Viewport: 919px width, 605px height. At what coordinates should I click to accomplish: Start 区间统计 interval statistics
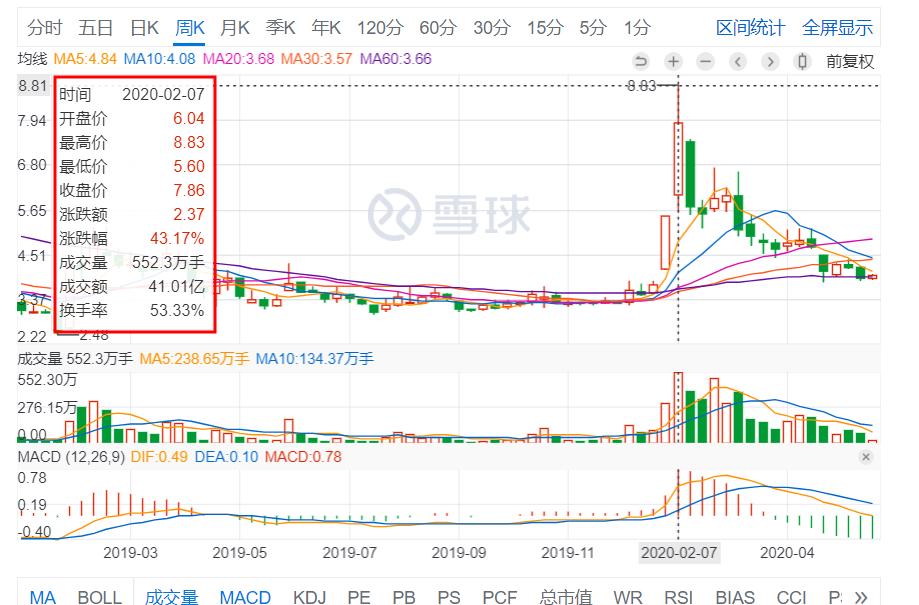pyautogui.click(x=749, y=28)
